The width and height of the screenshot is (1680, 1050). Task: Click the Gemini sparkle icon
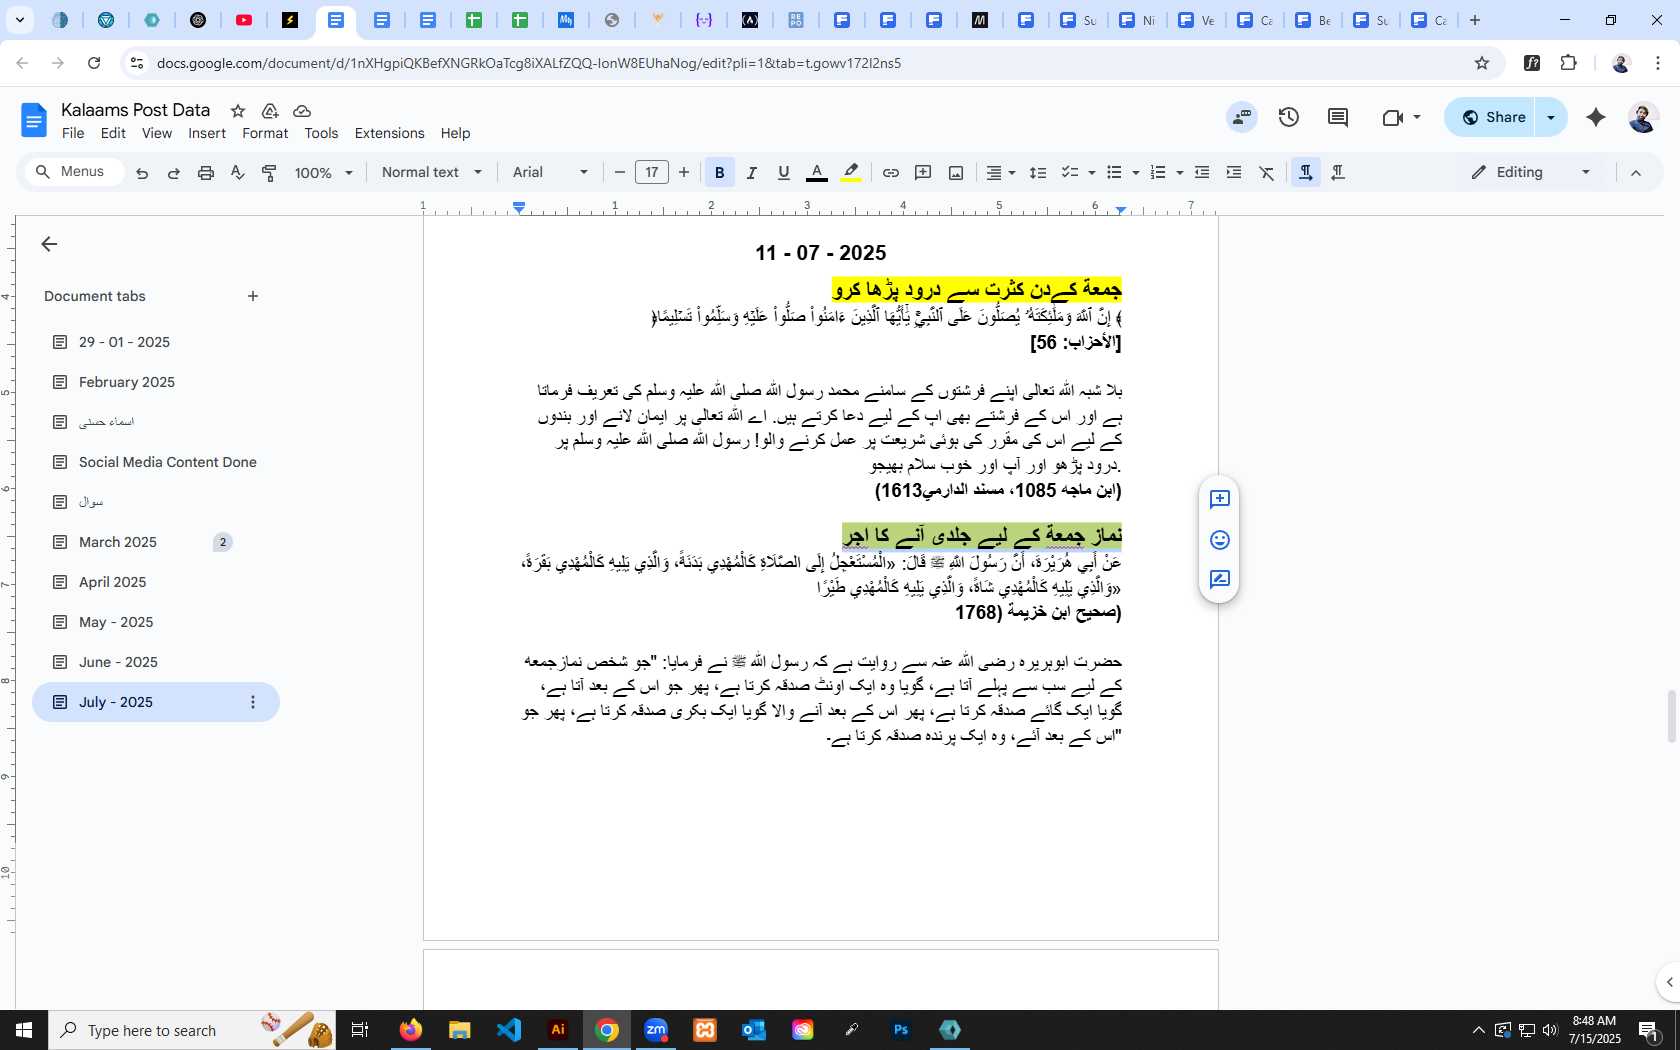click(x=1596, y=117)
